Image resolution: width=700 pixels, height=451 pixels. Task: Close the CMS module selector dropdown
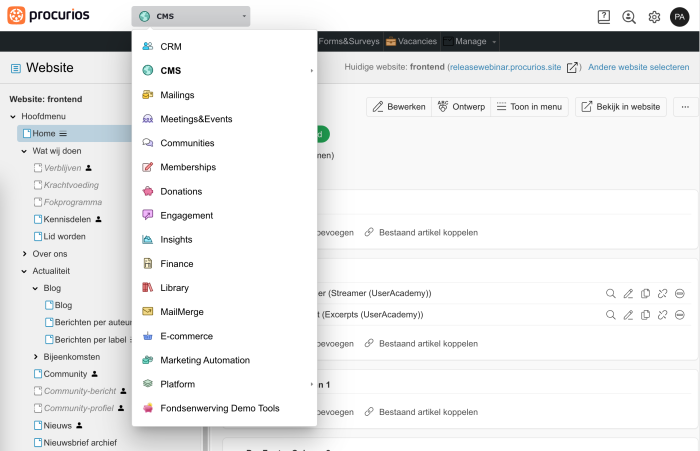pyautogui.click(x=191, y=16)
